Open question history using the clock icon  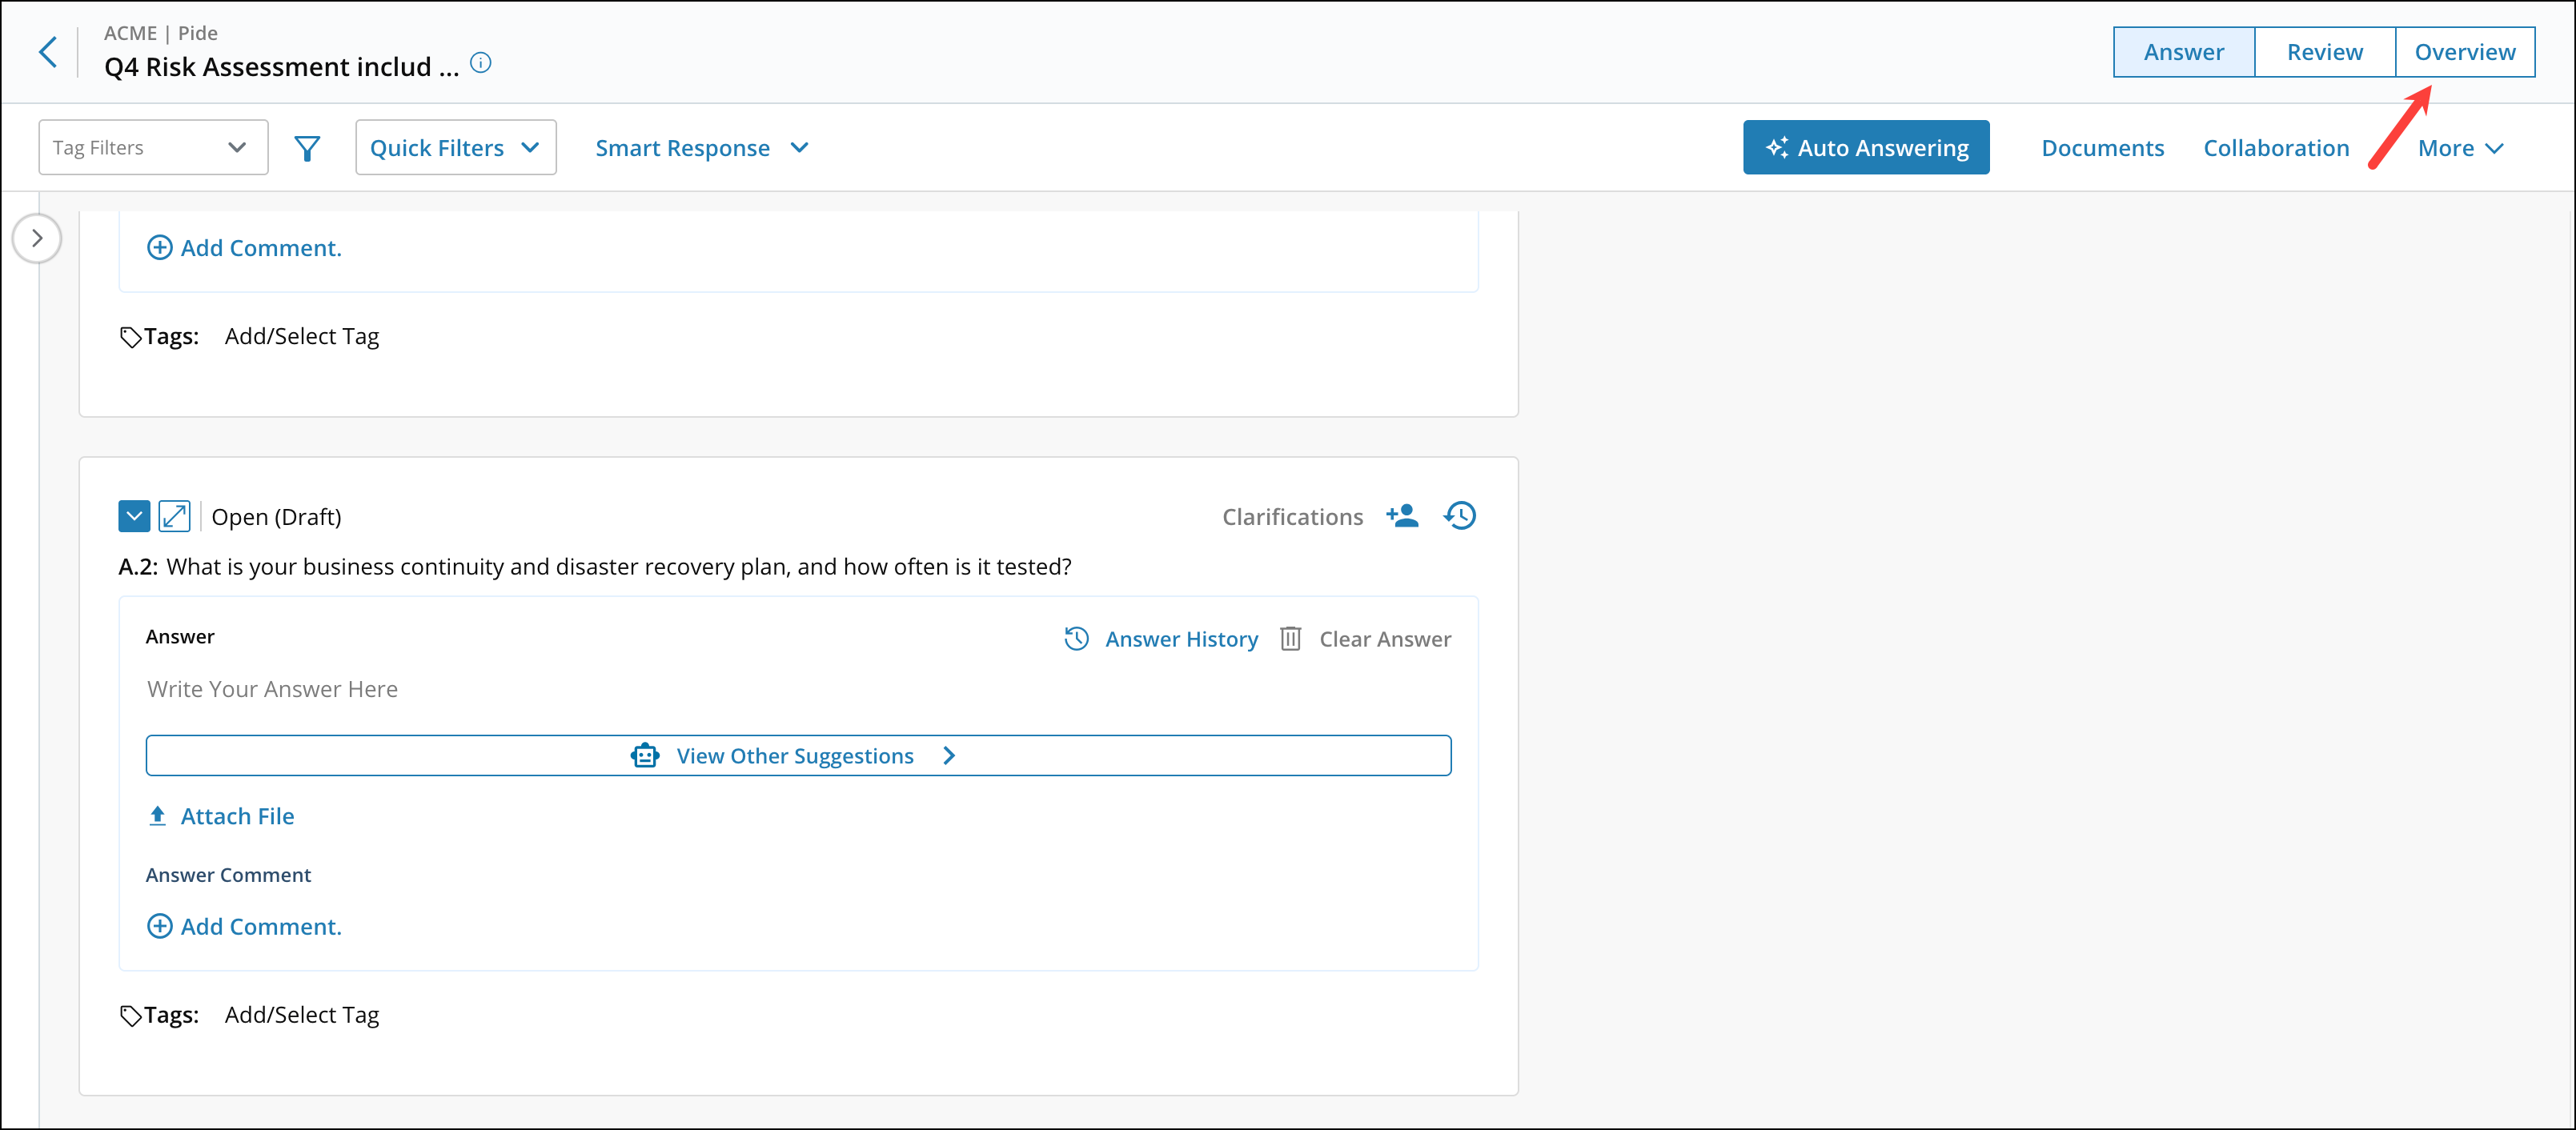click(x=1459, y=516)
